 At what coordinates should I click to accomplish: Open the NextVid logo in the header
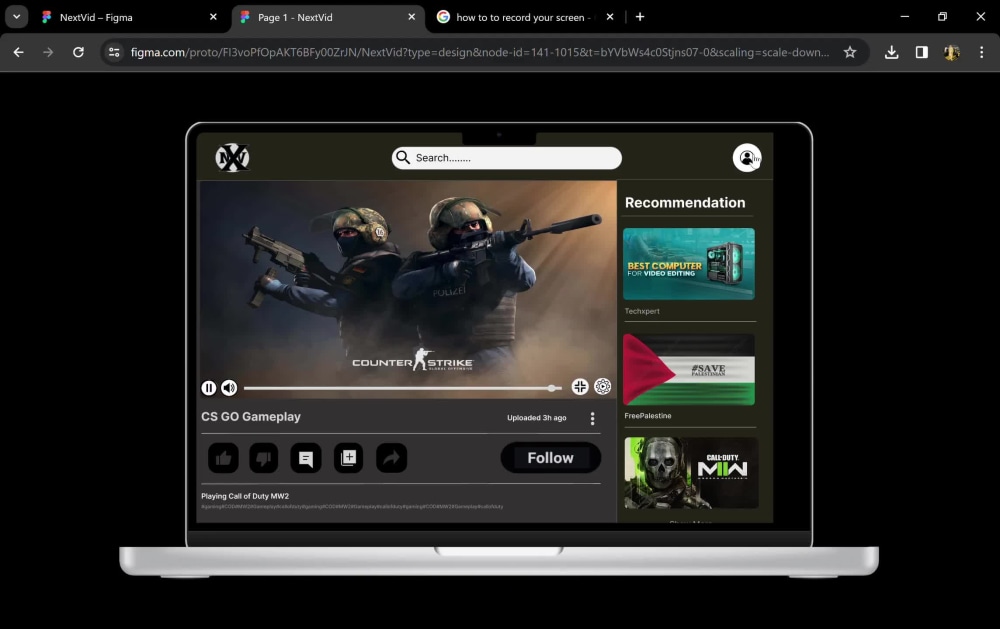(x=233, y=157)
